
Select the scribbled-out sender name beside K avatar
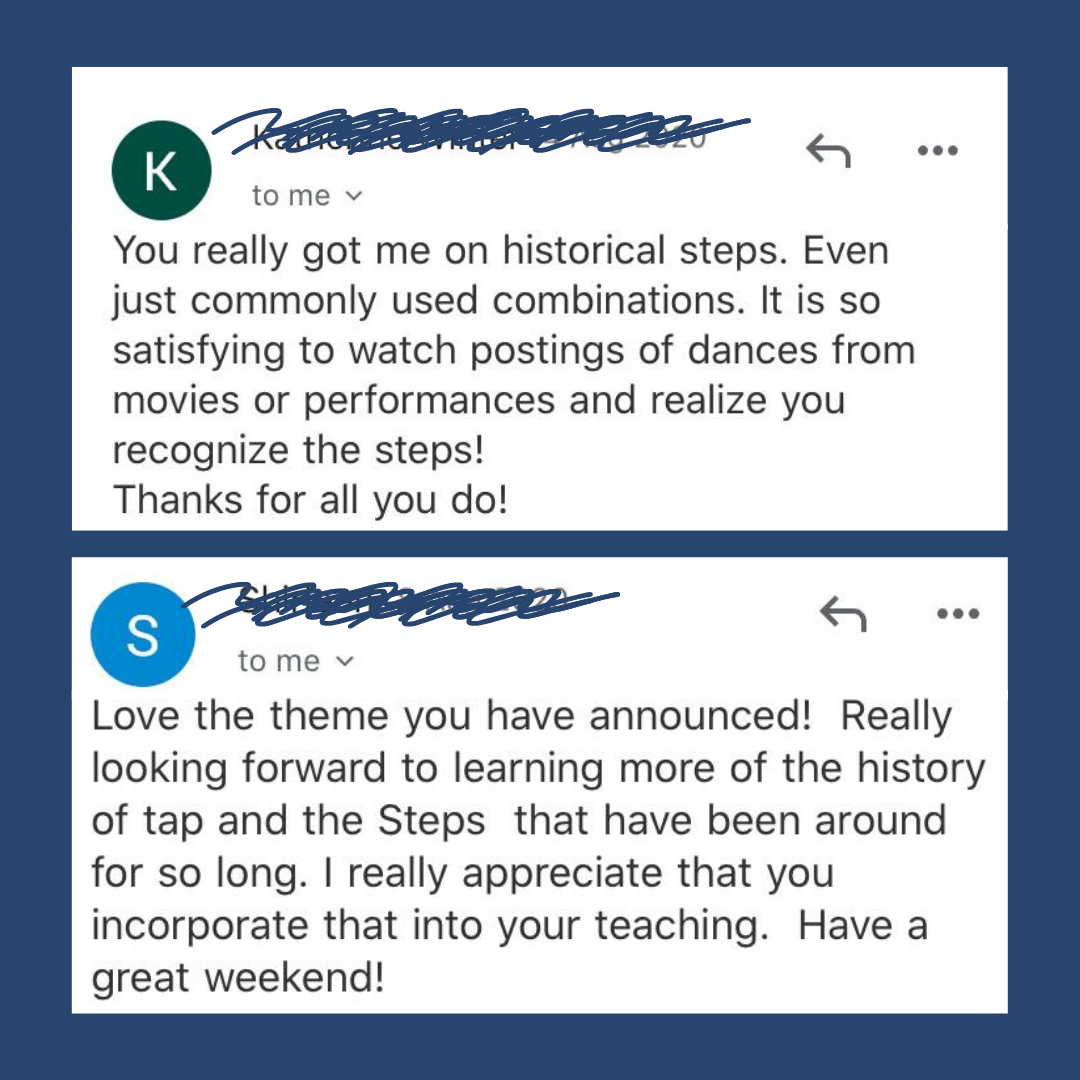click(x=481, y=132)
